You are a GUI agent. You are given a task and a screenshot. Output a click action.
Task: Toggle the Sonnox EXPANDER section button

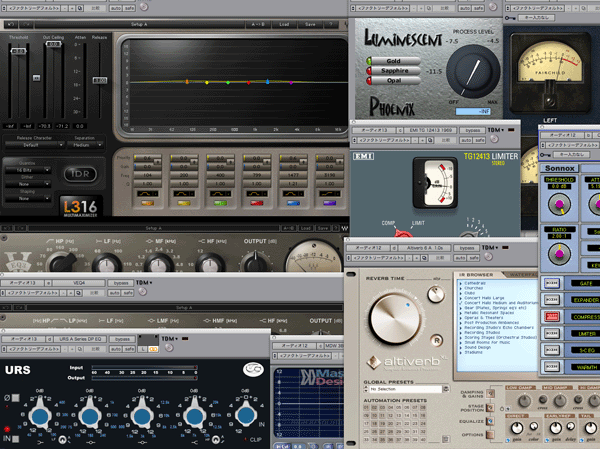click(x=552, y=300)
